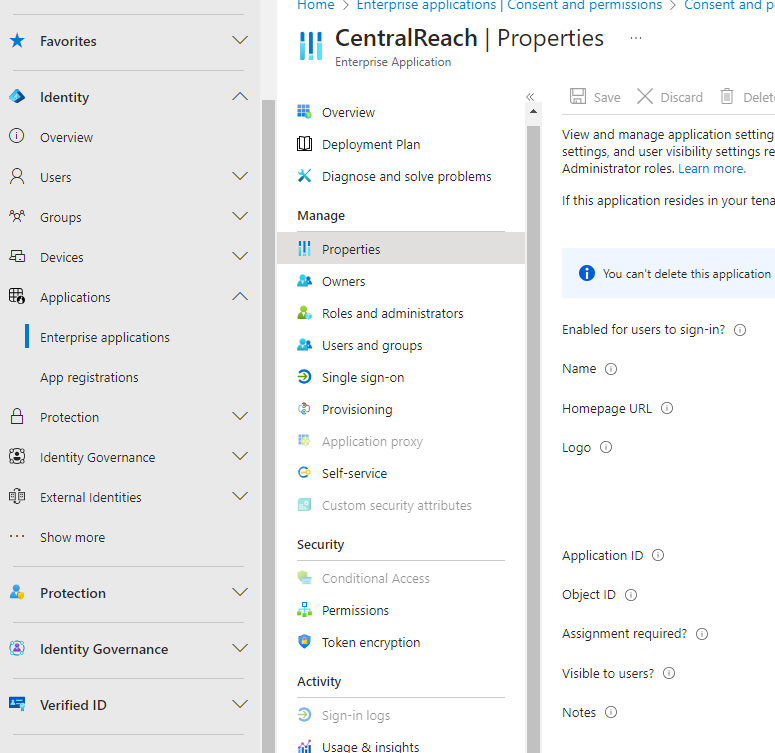Click the resource menu scrollbar up arrow
The height and width of the screenshot is (753, 775).
pyautogui.click(x=533, y=111)
